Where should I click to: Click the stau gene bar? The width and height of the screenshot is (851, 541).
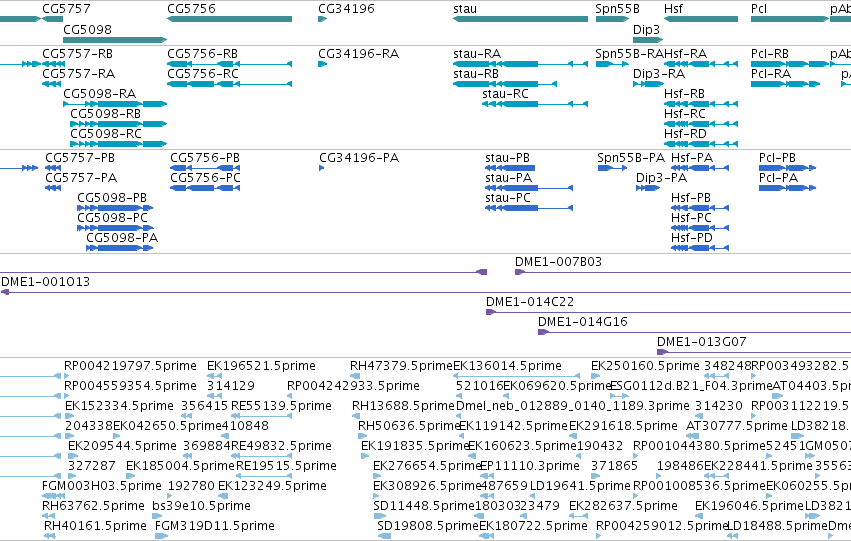click(520, 19)
